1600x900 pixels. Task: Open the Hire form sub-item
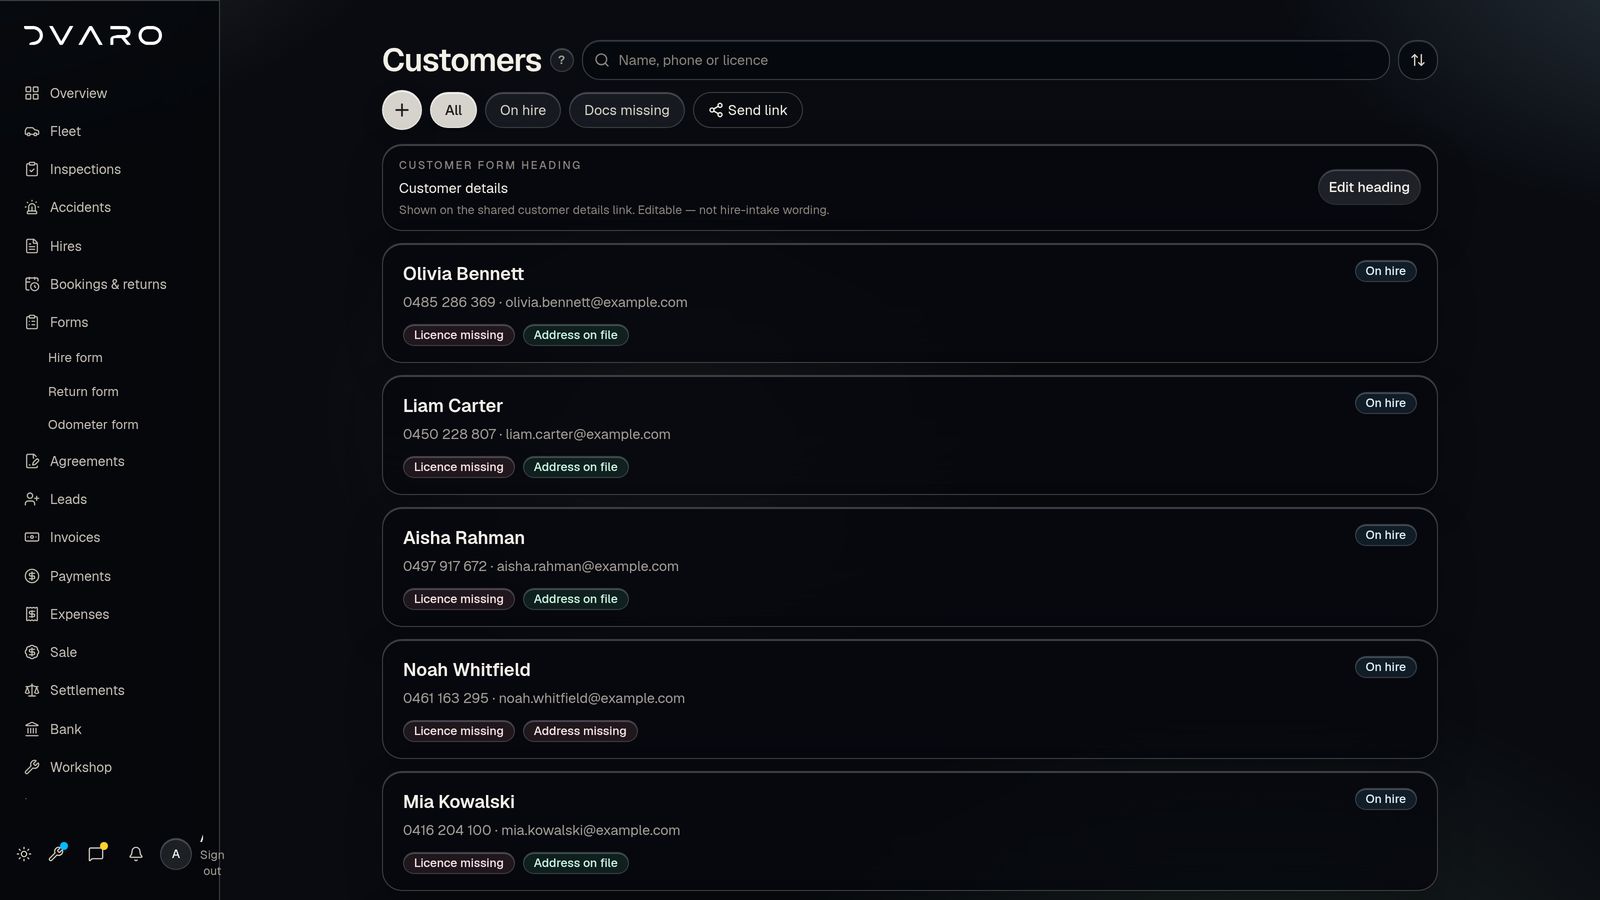[x=75, y=357]
